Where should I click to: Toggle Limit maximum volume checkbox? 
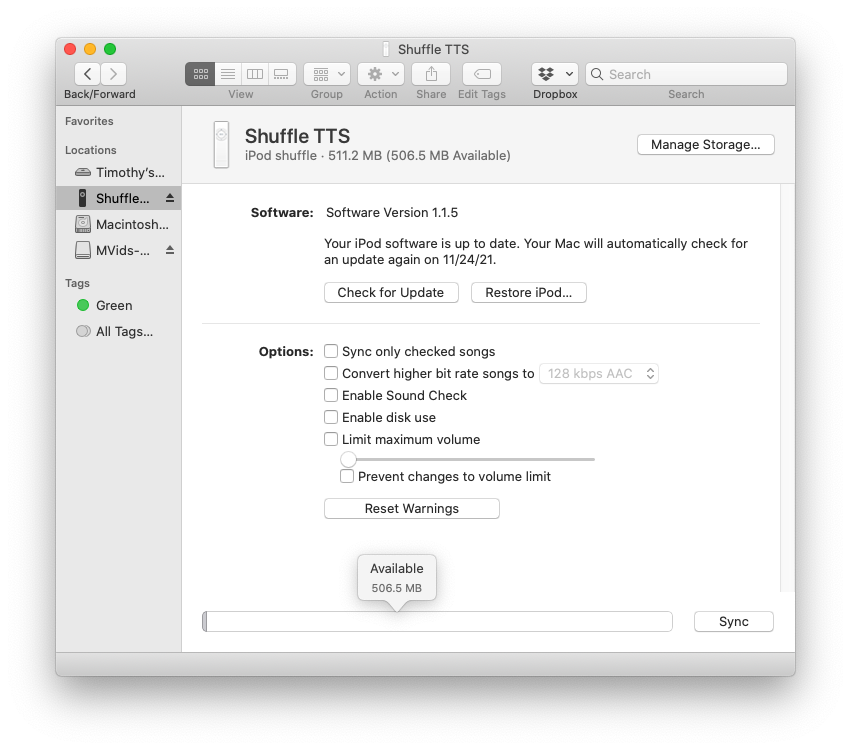click(x=331, y=439)
